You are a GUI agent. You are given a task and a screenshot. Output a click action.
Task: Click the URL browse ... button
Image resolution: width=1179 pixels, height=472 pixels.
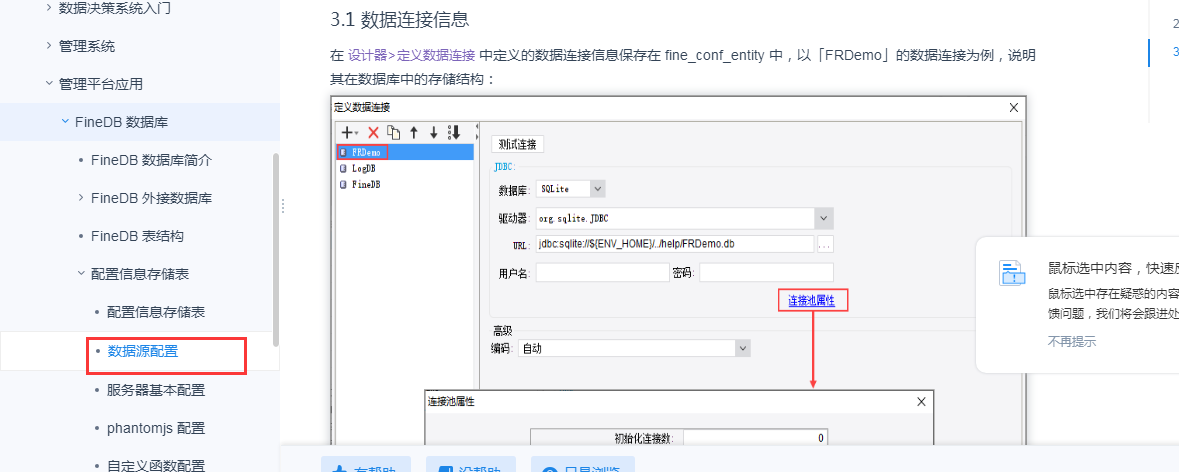tap(825, 244)
